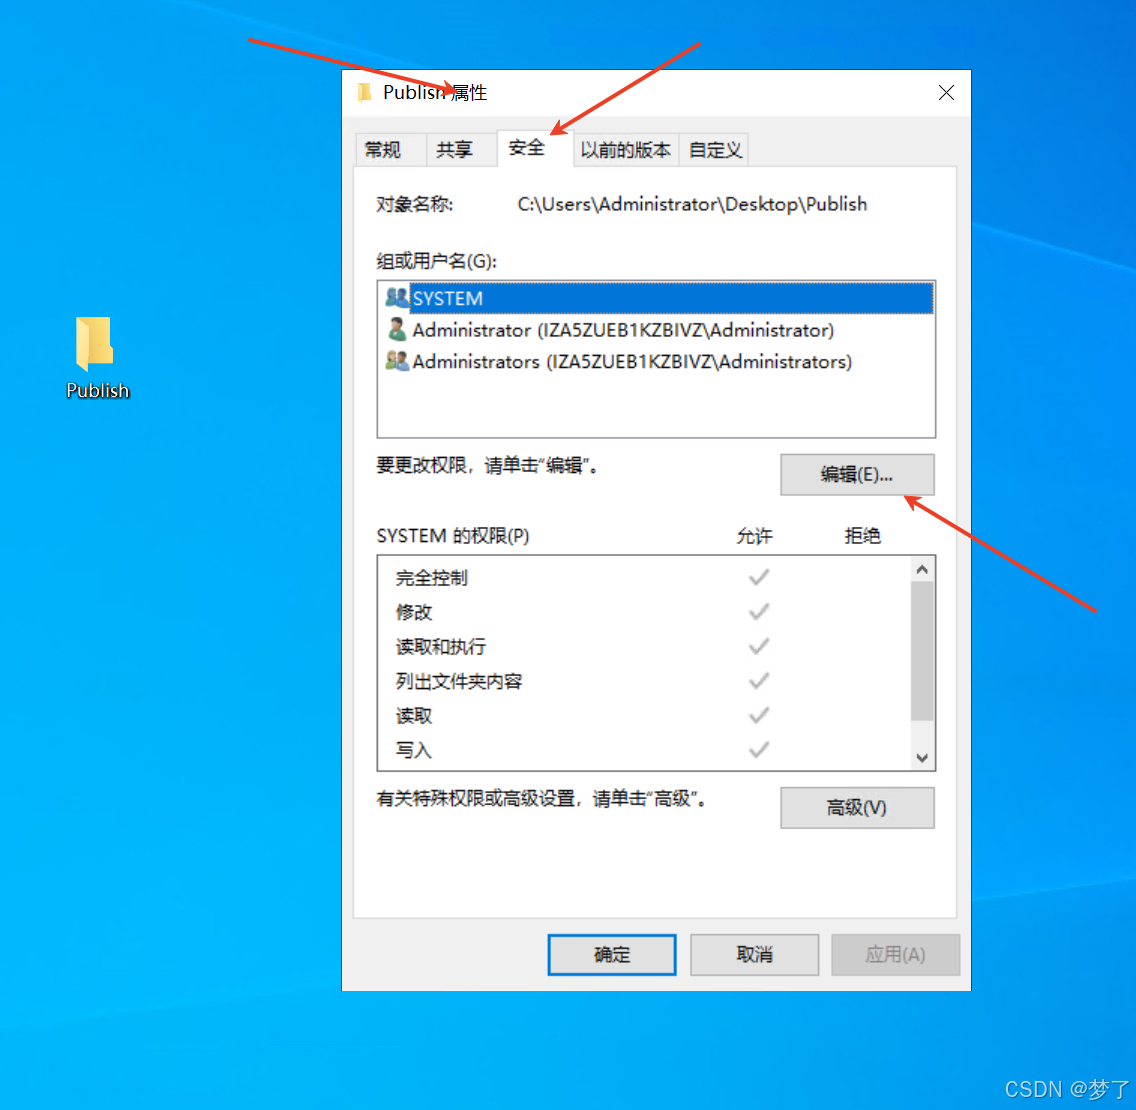The height and width of the screenshot is (1110, 1136).
Task: Click the SYSTEM group icon
Action: tap(396, 298)
